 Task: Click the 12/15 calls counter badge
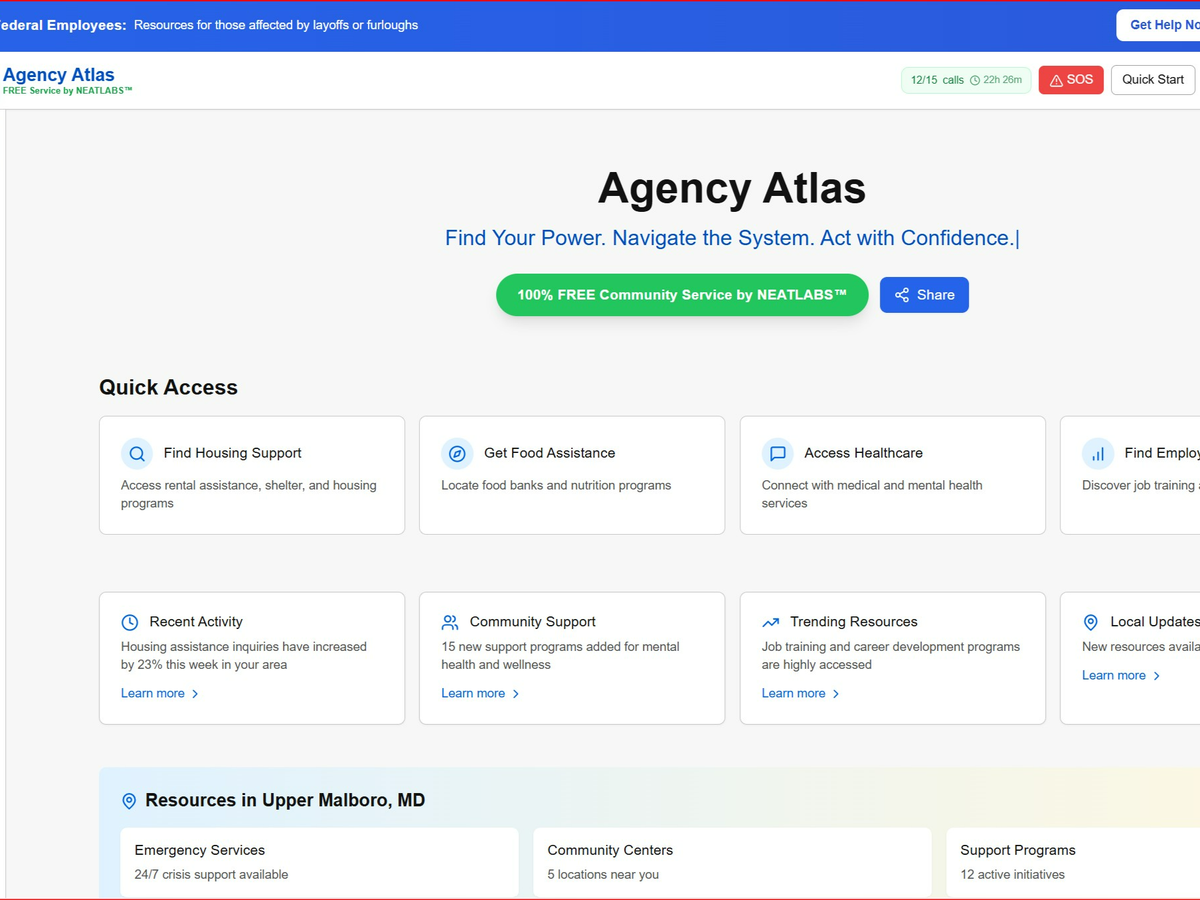[x=966, y=80]
